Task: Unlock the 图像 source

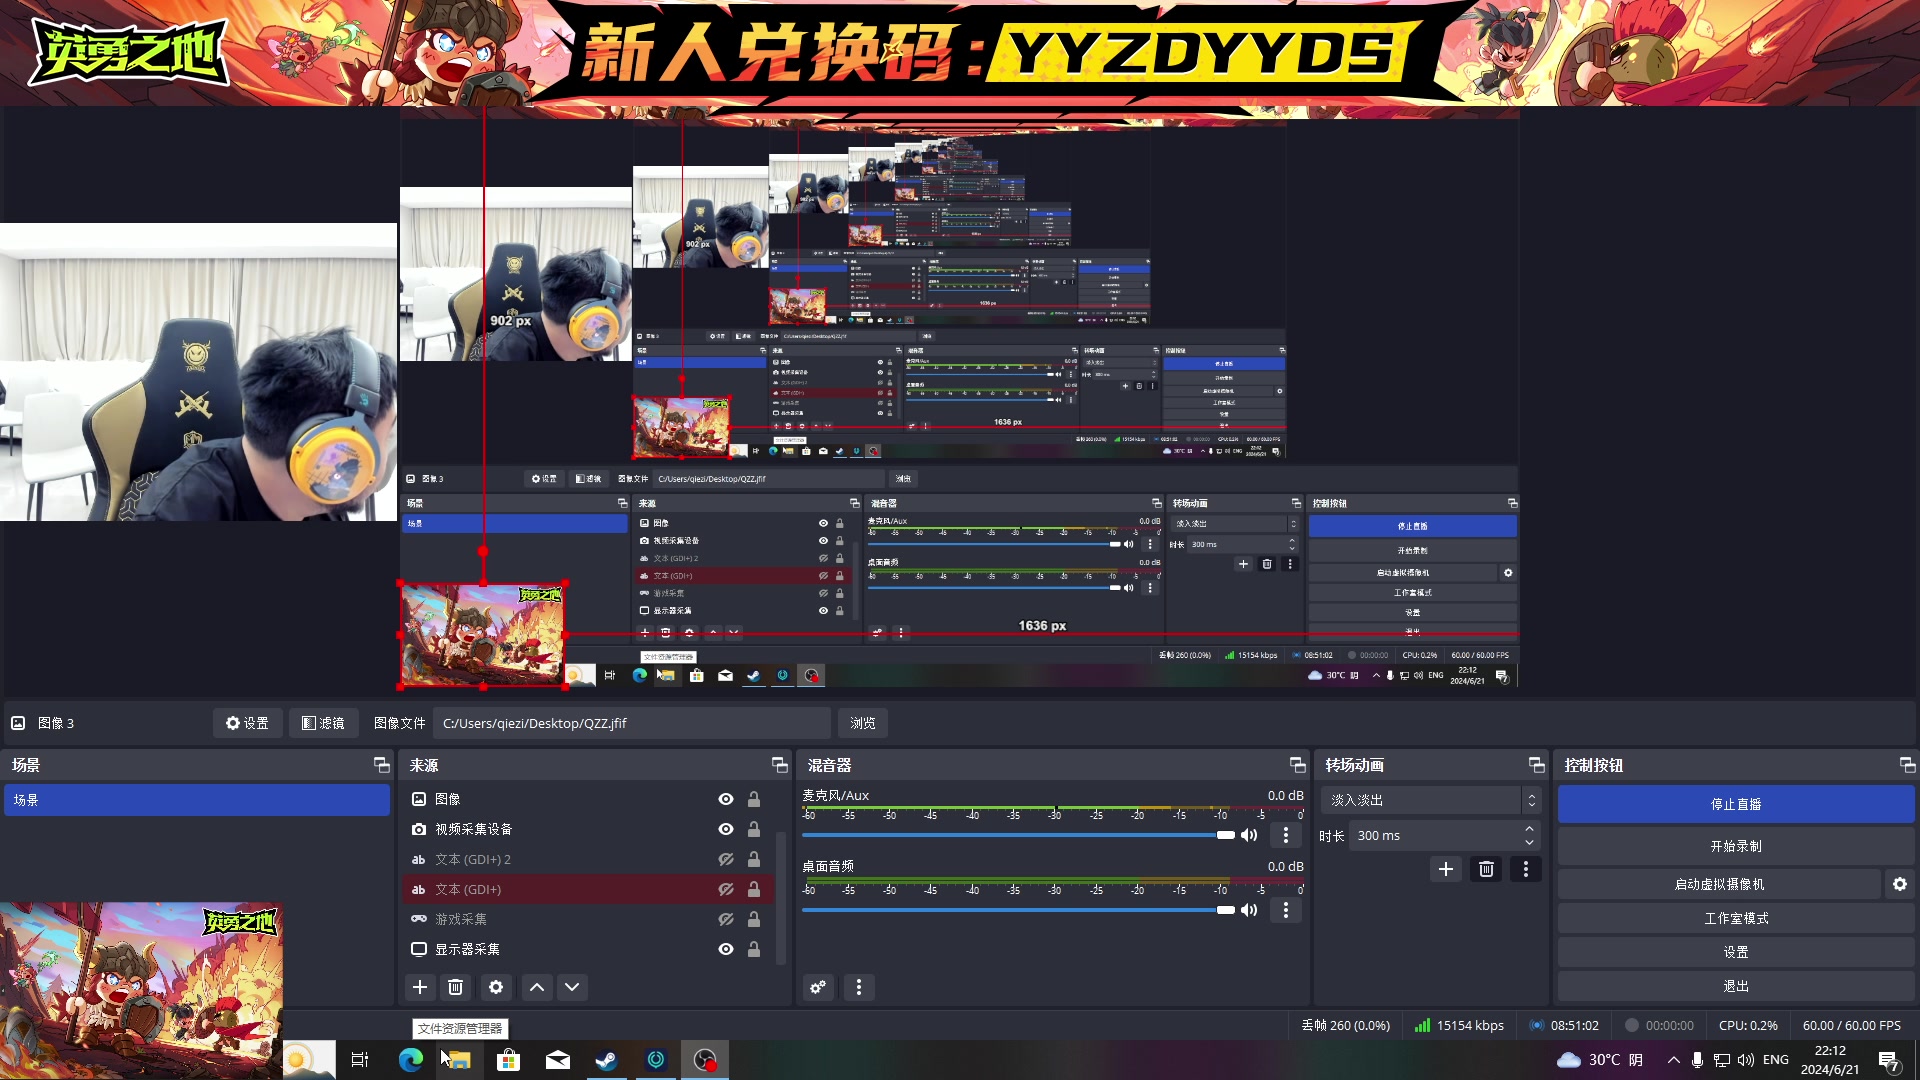Action: 754,799
